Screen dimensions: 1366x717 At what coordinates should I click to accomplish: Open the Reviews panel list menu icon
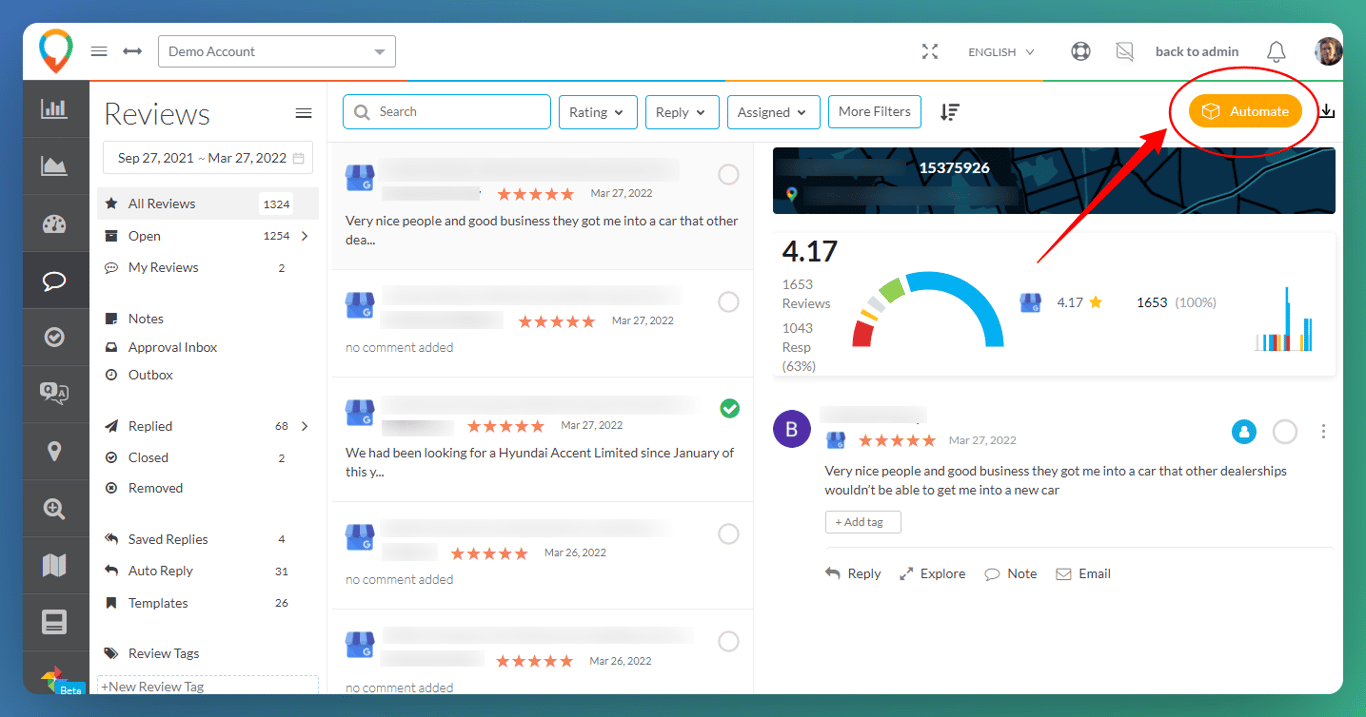click(x=304, y=114)
